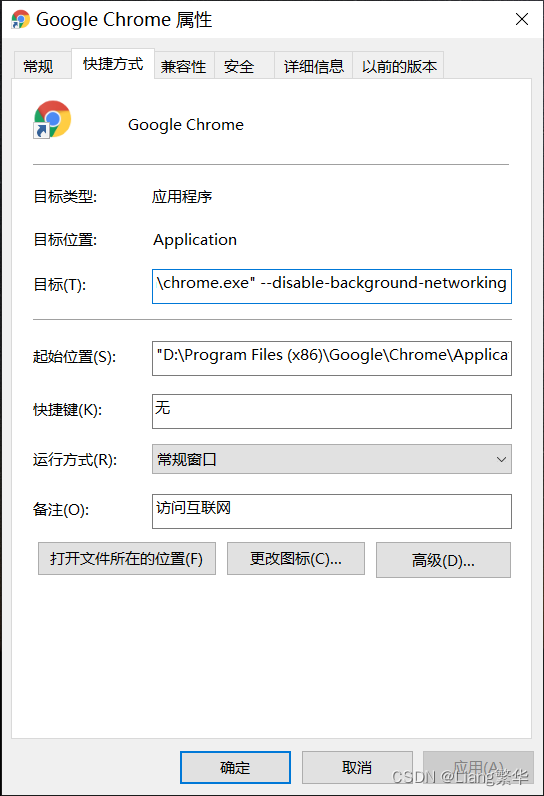Switch to the 常规 tab
Screen dimensions: 544x796
(x=41, y=65)
